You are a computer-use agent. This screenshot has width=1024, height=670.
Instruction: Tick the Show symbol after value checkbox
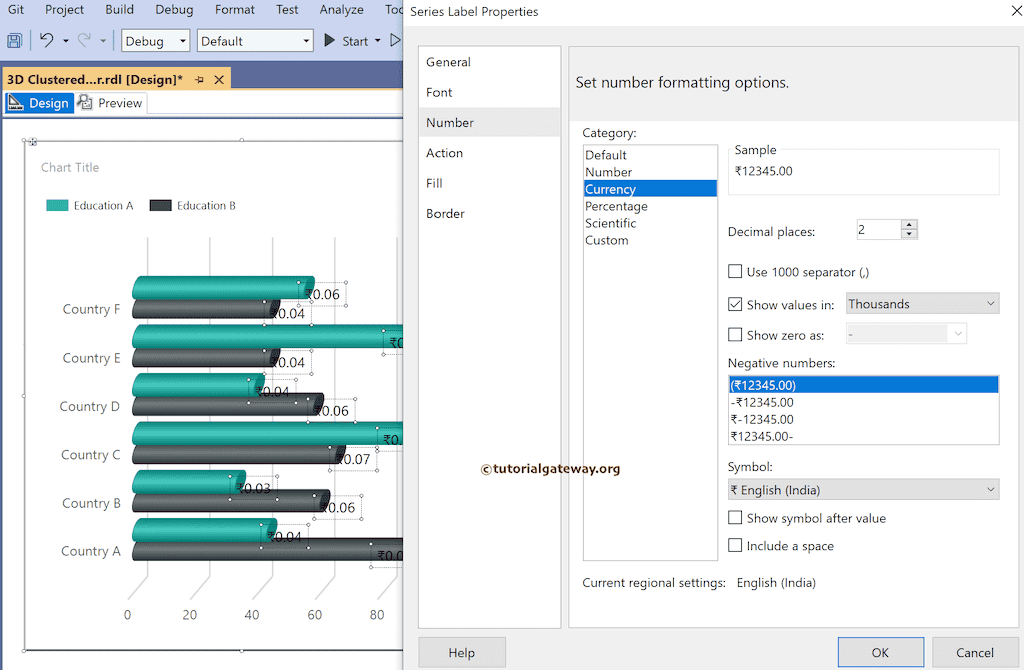(735, 518)
